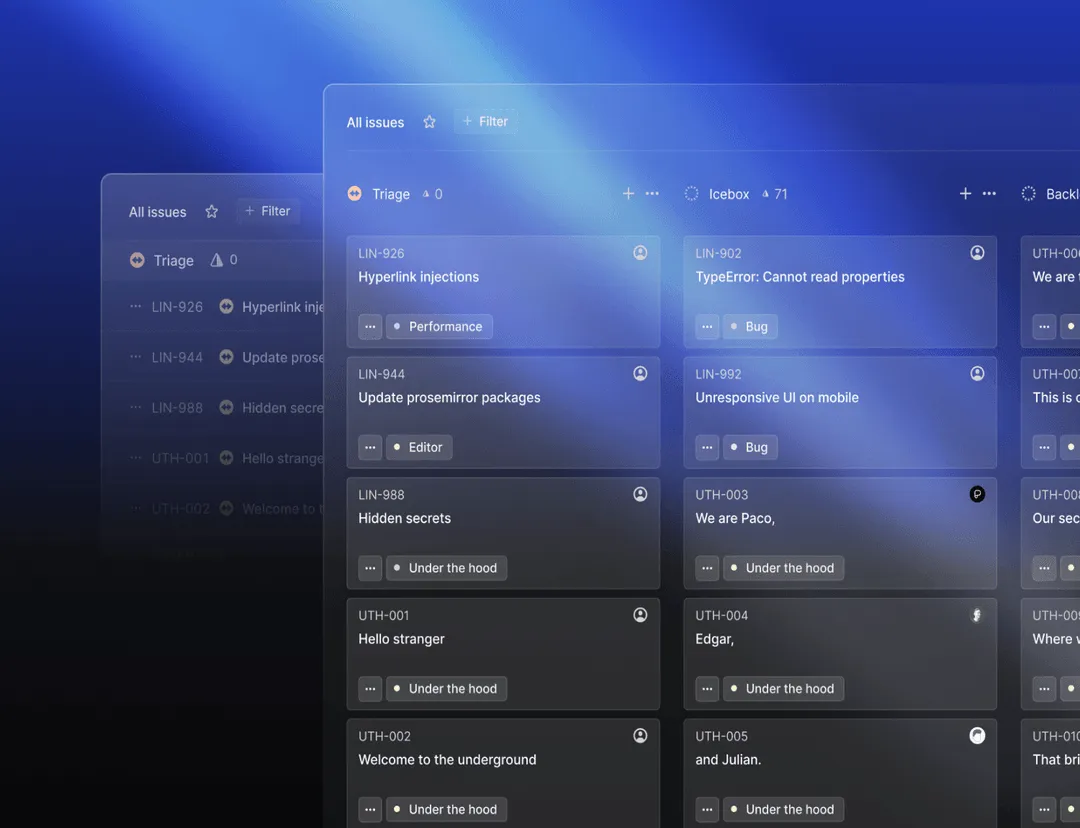1080x828 pixels.
Task: Add issue to the Triage column
Action: point(628,194)
